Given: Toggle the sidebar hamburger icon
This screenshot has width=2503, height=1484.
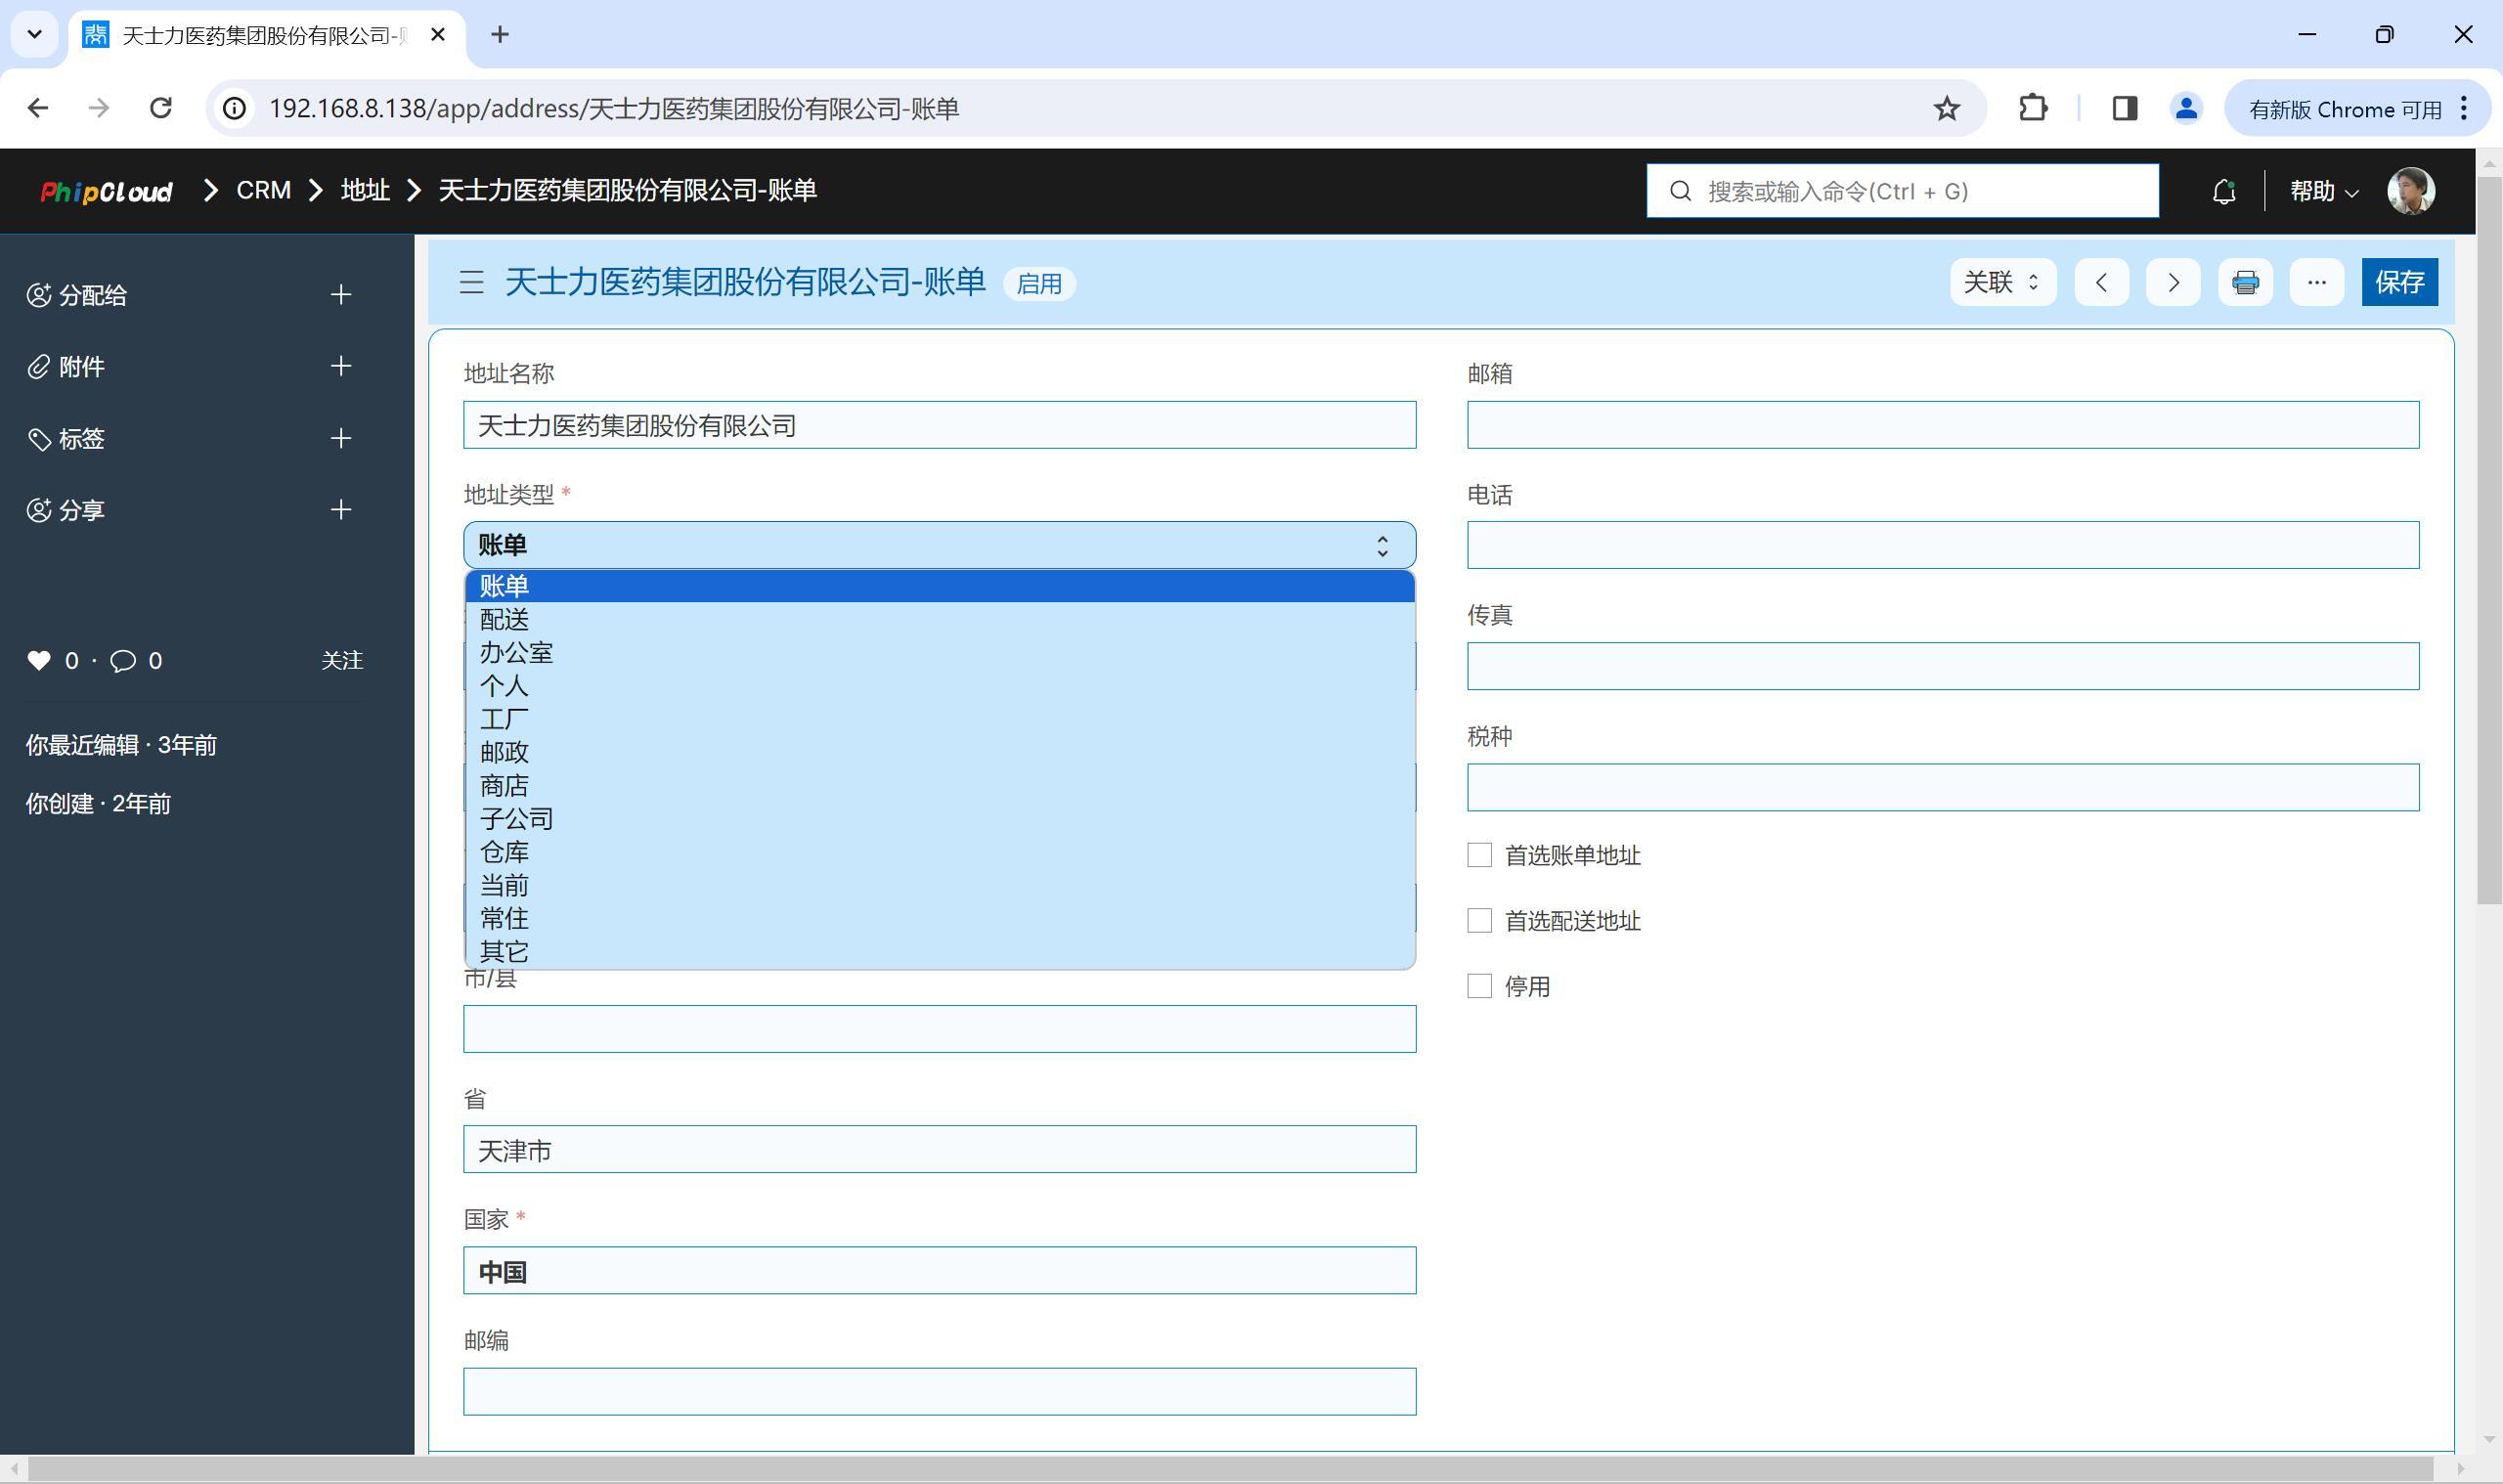Looking at the screenshot, I should tap(471, 282).
